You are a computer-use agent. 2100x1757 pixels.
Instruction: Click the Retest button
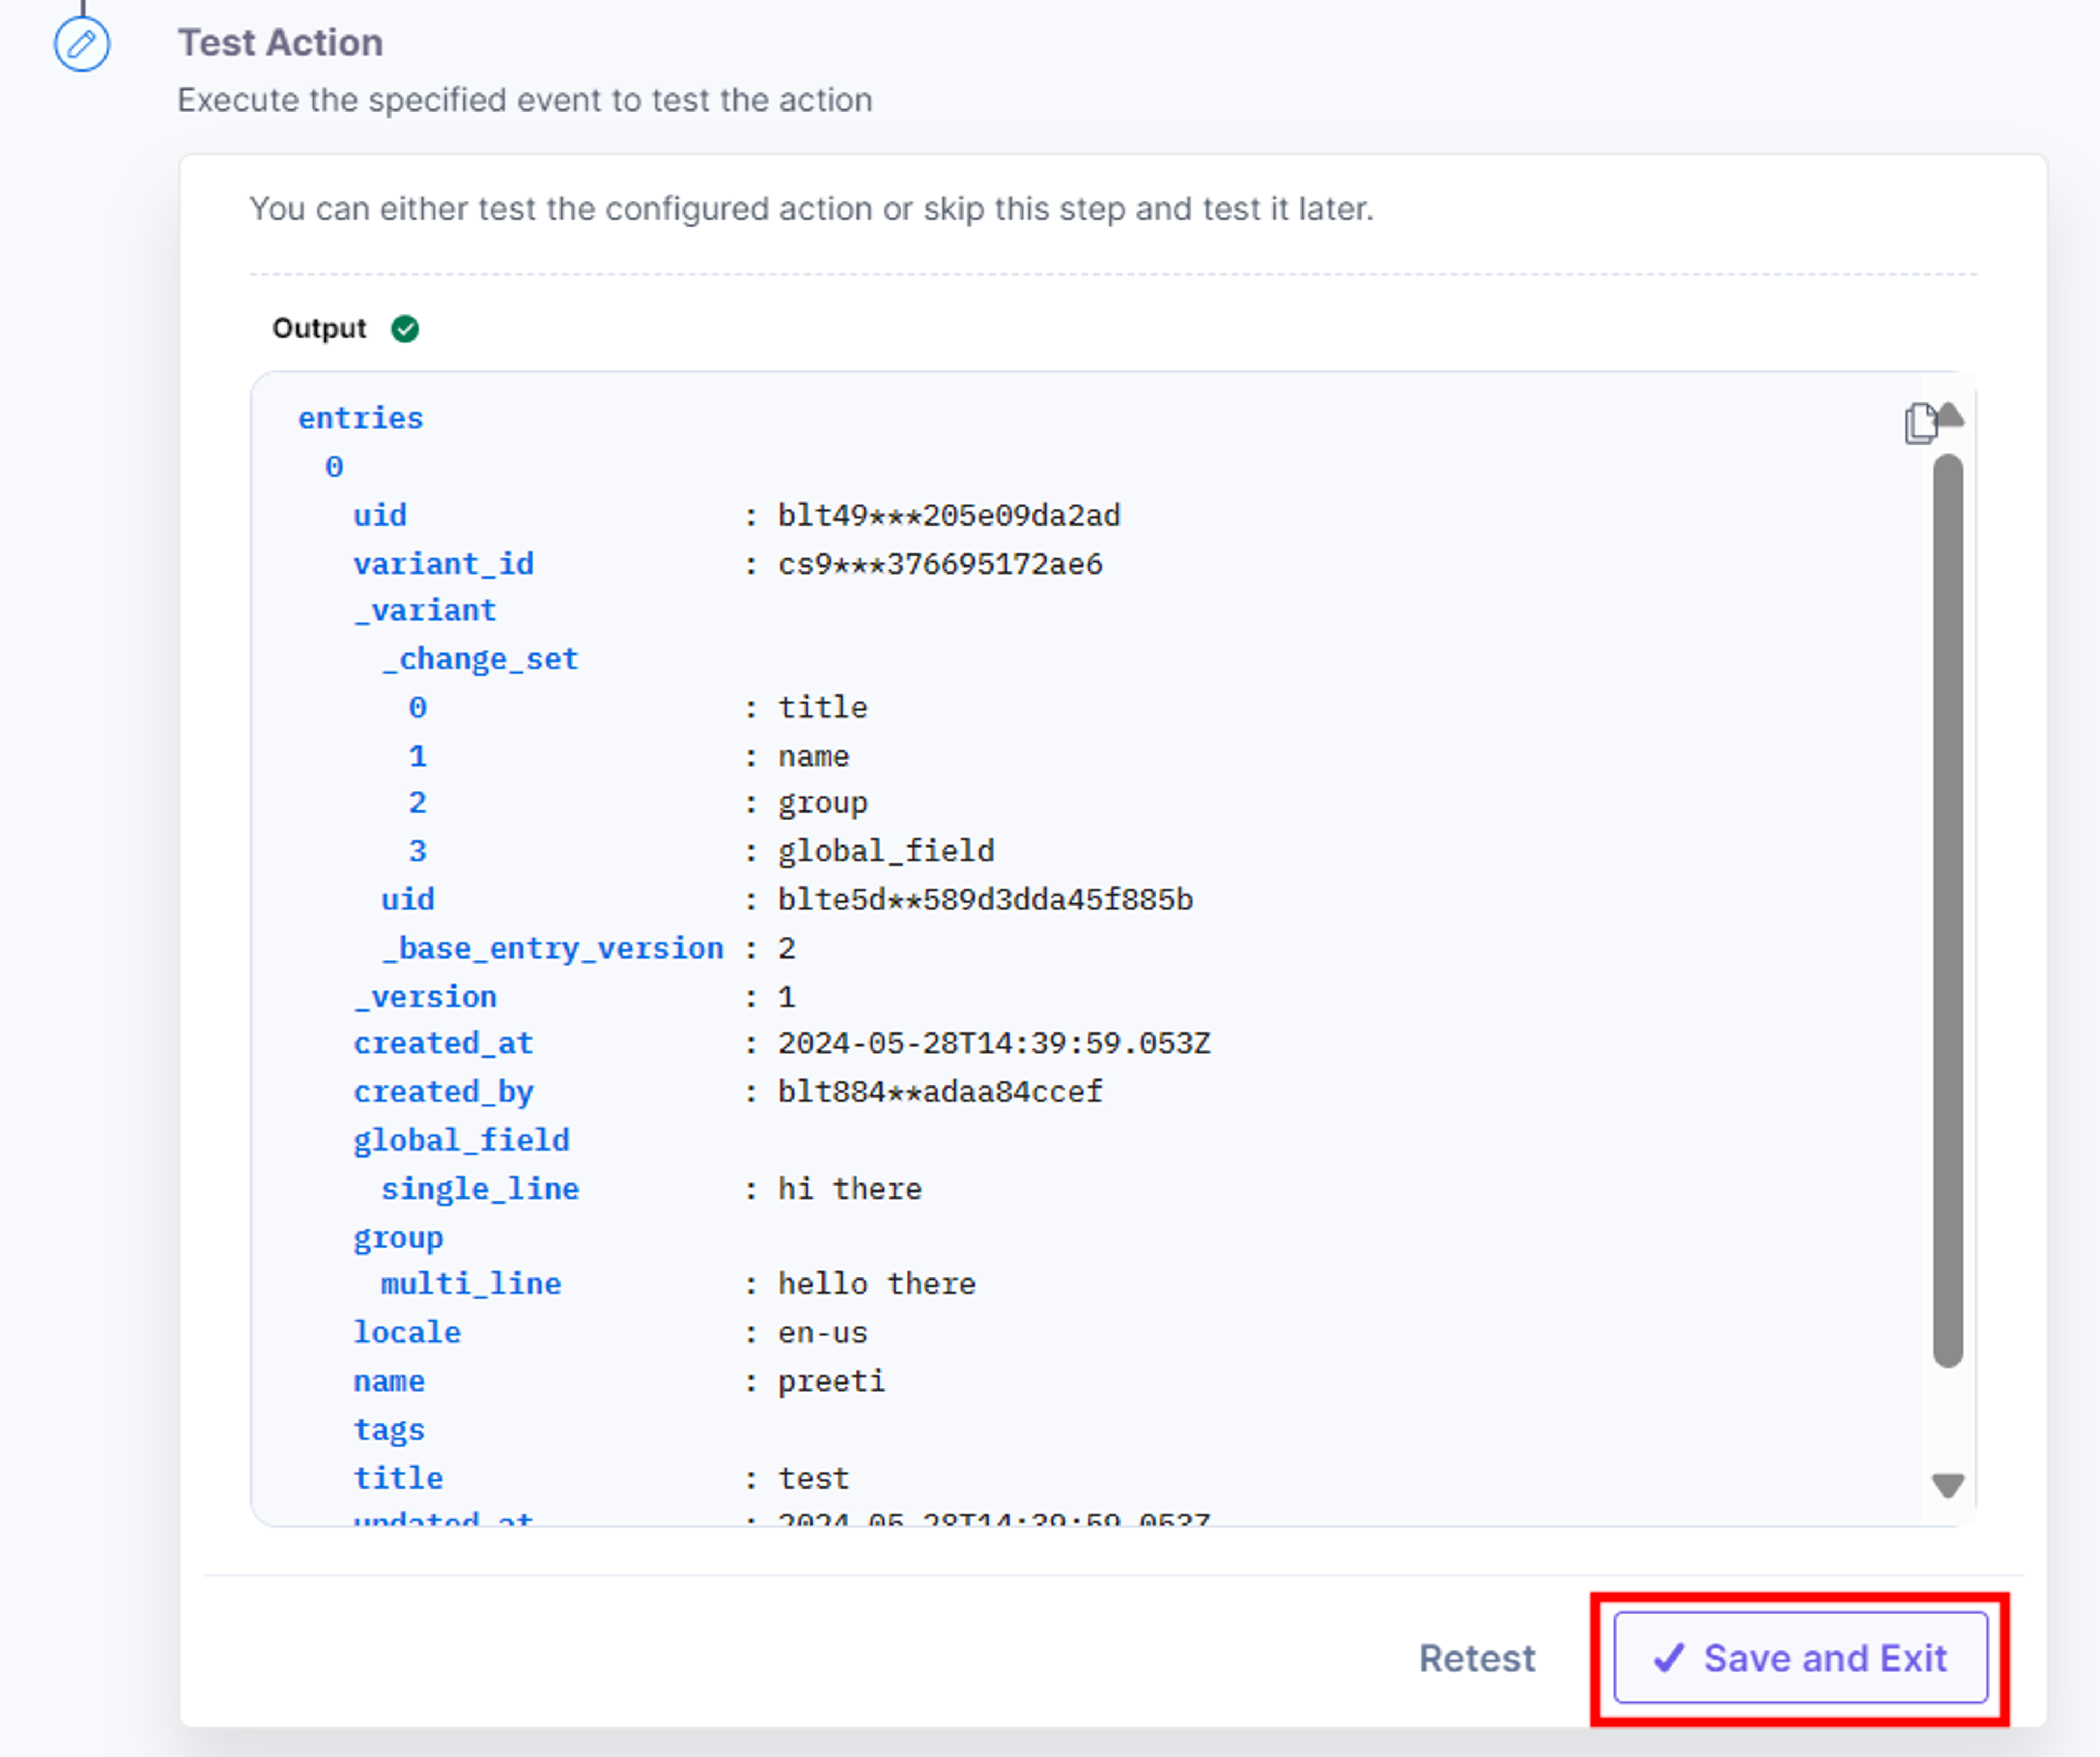tap(1477, 1658)
